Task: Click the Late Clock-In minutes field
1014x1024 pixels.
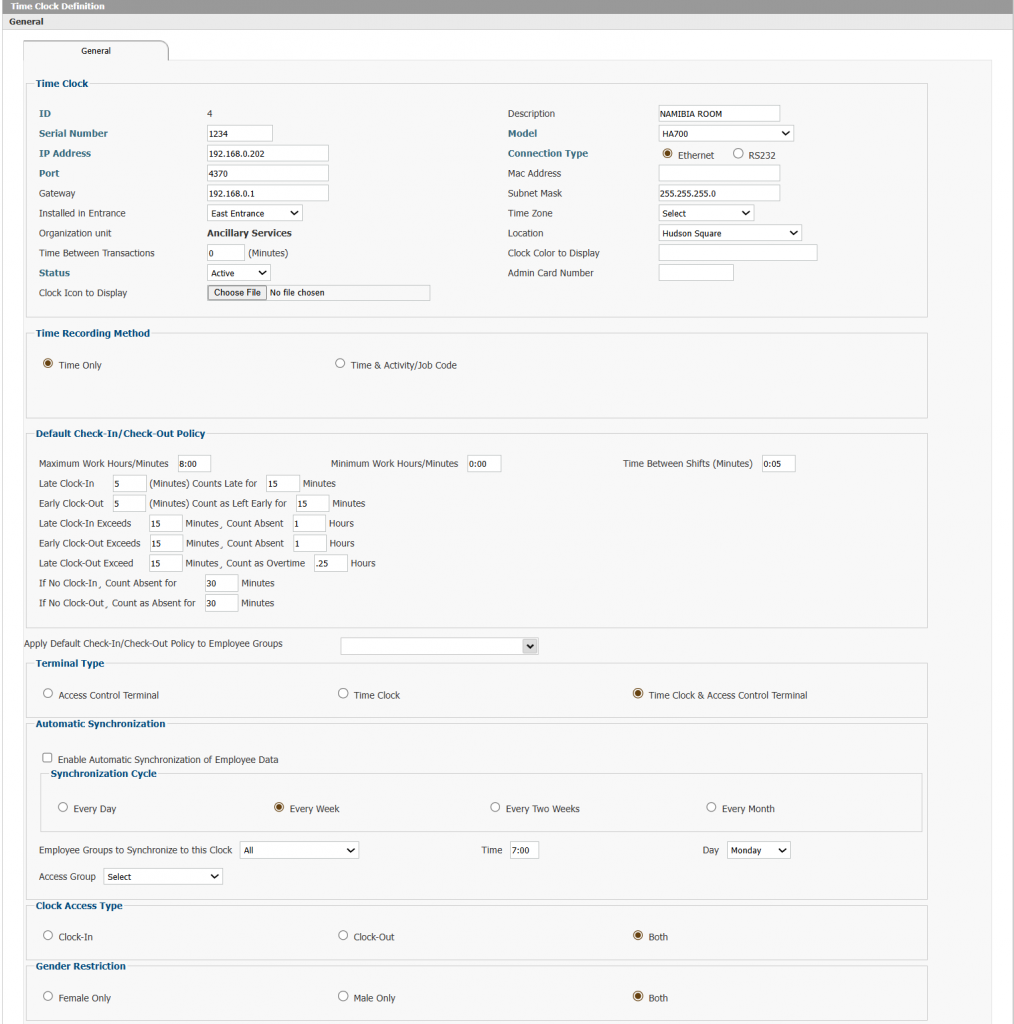Action: [x=129, y=483]
